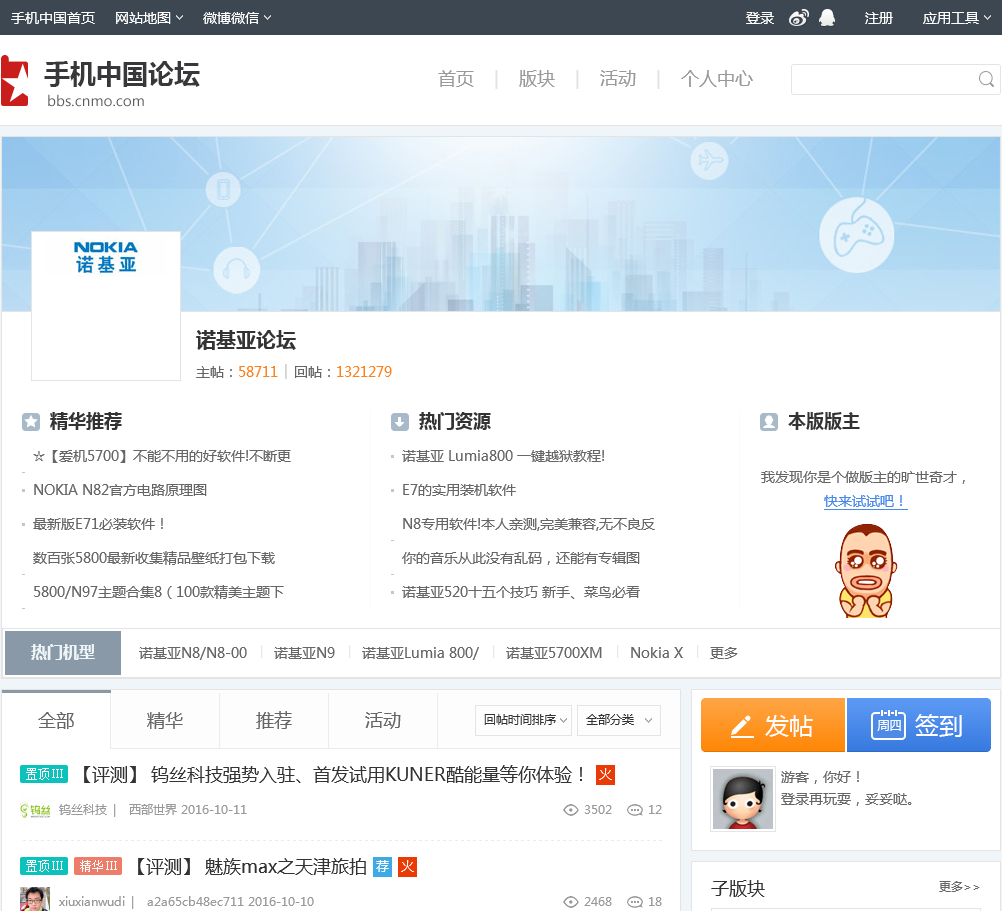Open NOKIA N82官方电路原理图 post

point(120,490)
